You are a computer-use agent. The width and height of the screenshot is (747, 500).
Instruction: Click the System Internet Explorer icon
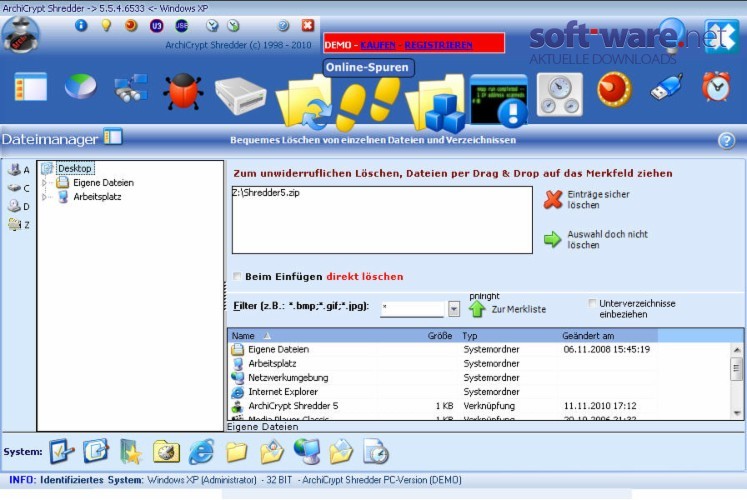[x=202, y=451]
